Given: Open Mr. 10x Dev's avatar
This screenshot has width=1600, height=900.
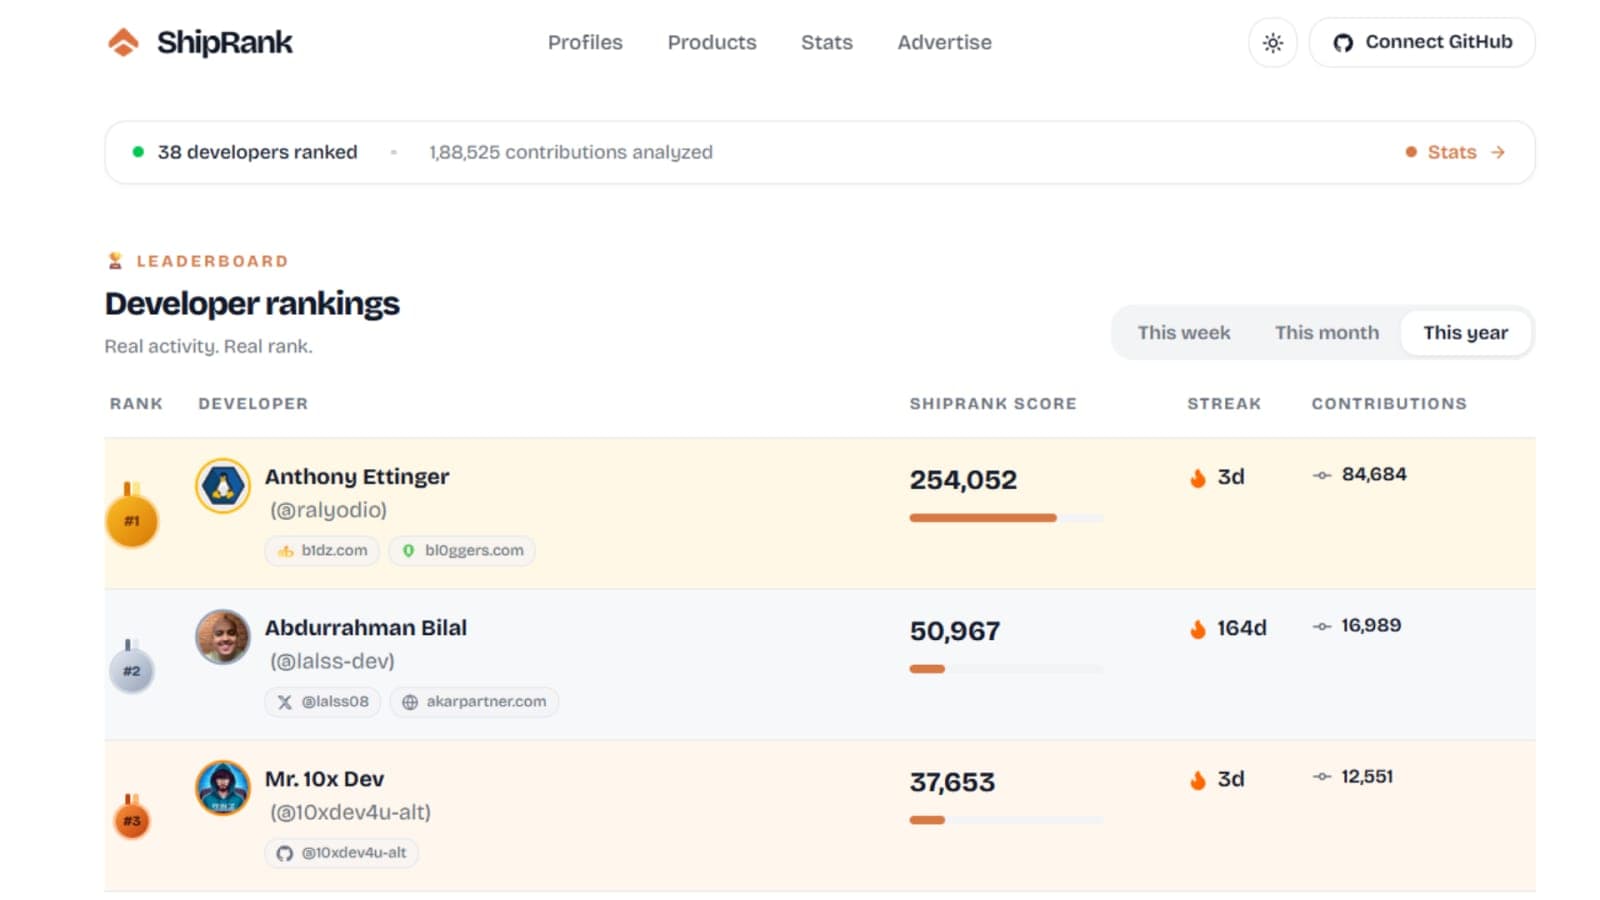Looking at the screenshot, I should click(x=223, y=788).
